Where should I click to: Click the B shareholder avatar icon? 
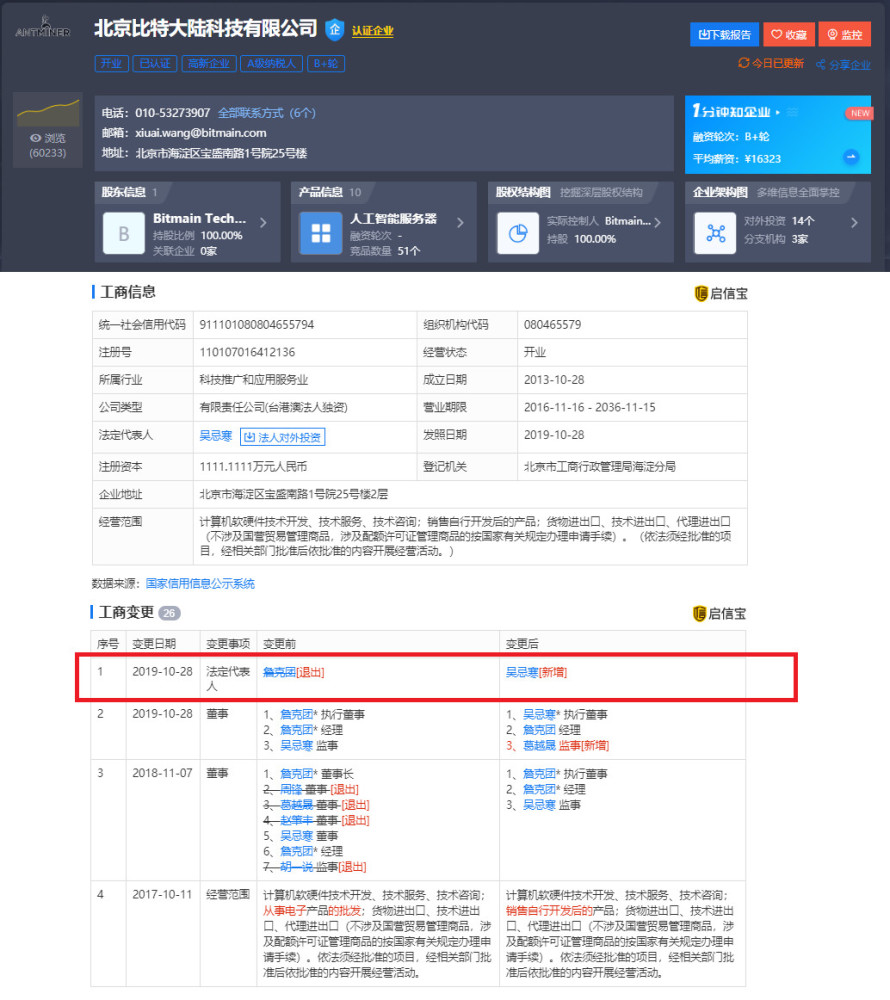pyautogui.click(x=124, y=233)
